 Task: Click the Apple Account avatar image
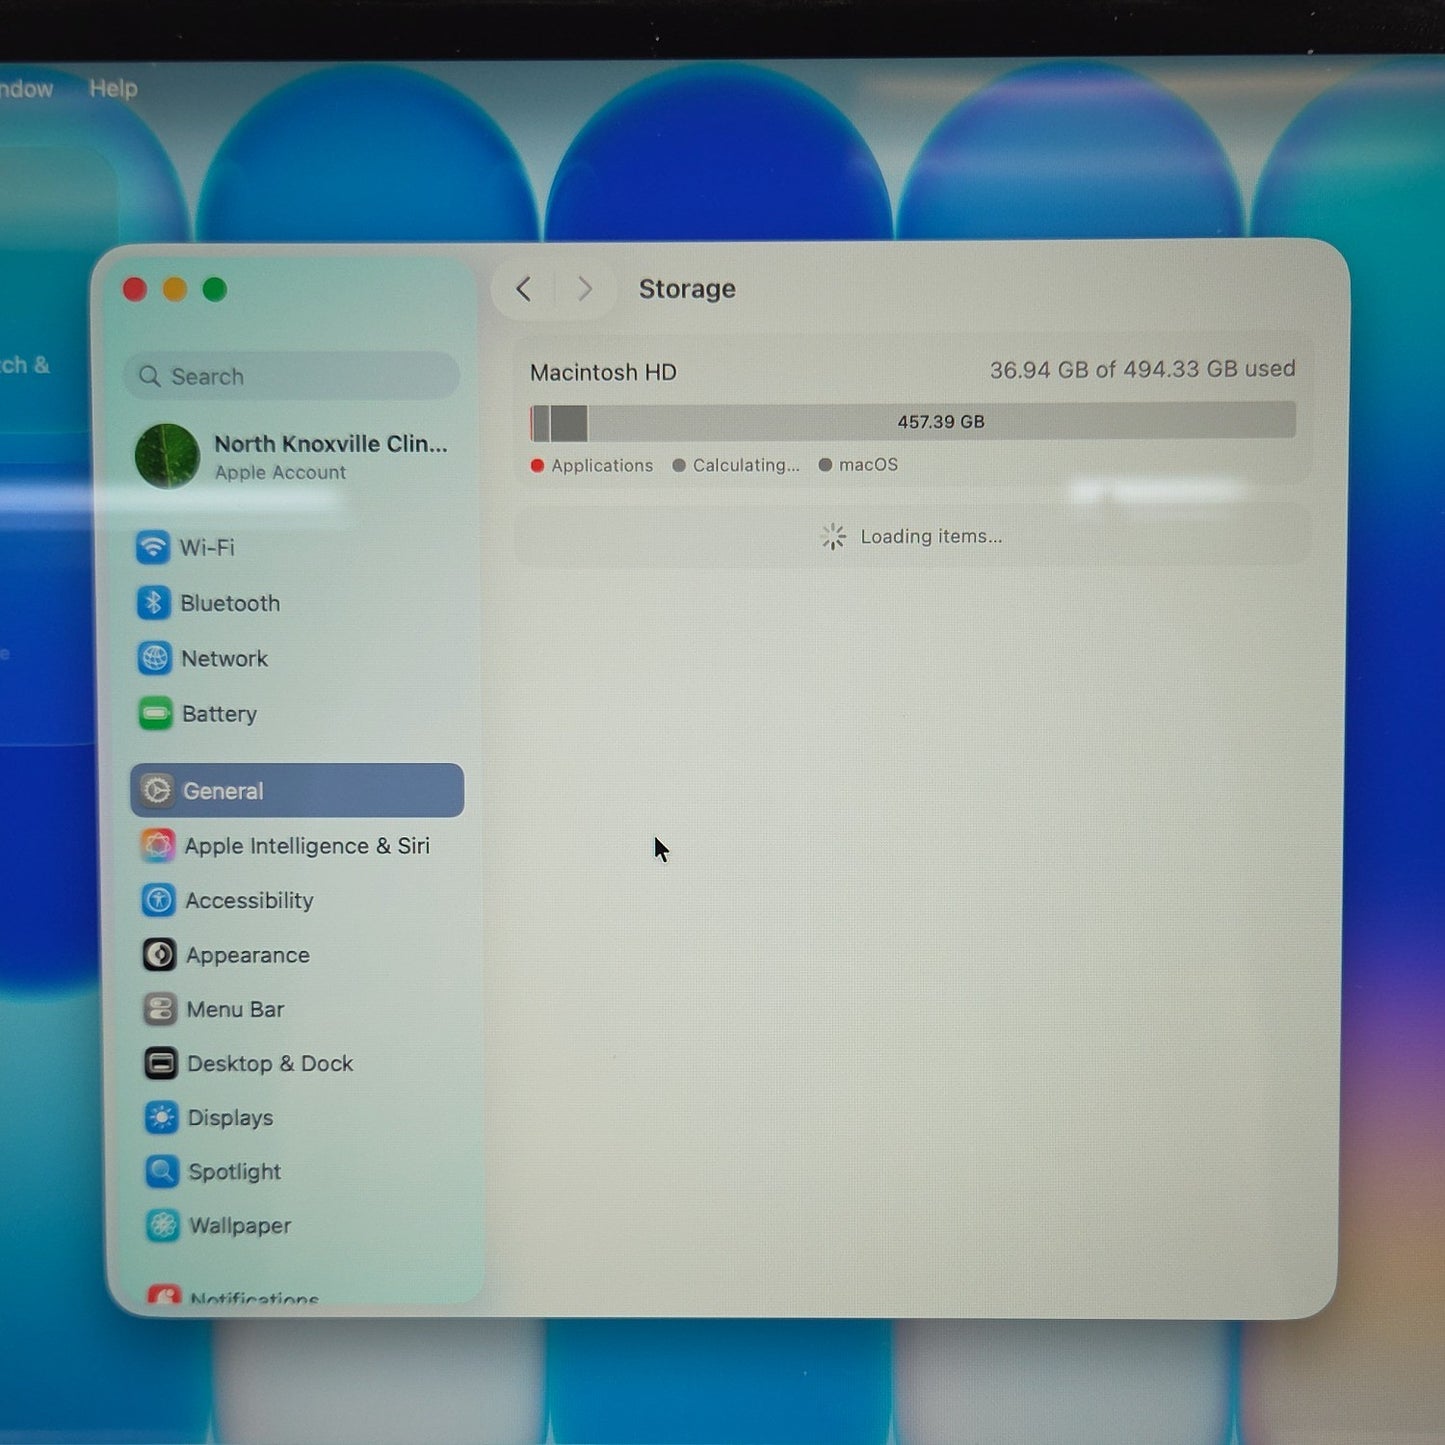point(167,456)
